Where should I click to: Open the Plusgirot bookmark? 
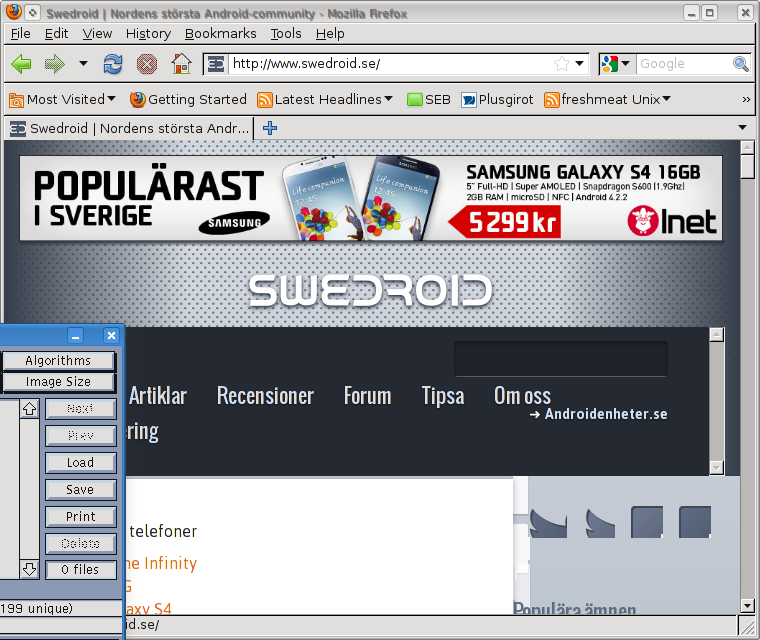[x=497, y=99]
